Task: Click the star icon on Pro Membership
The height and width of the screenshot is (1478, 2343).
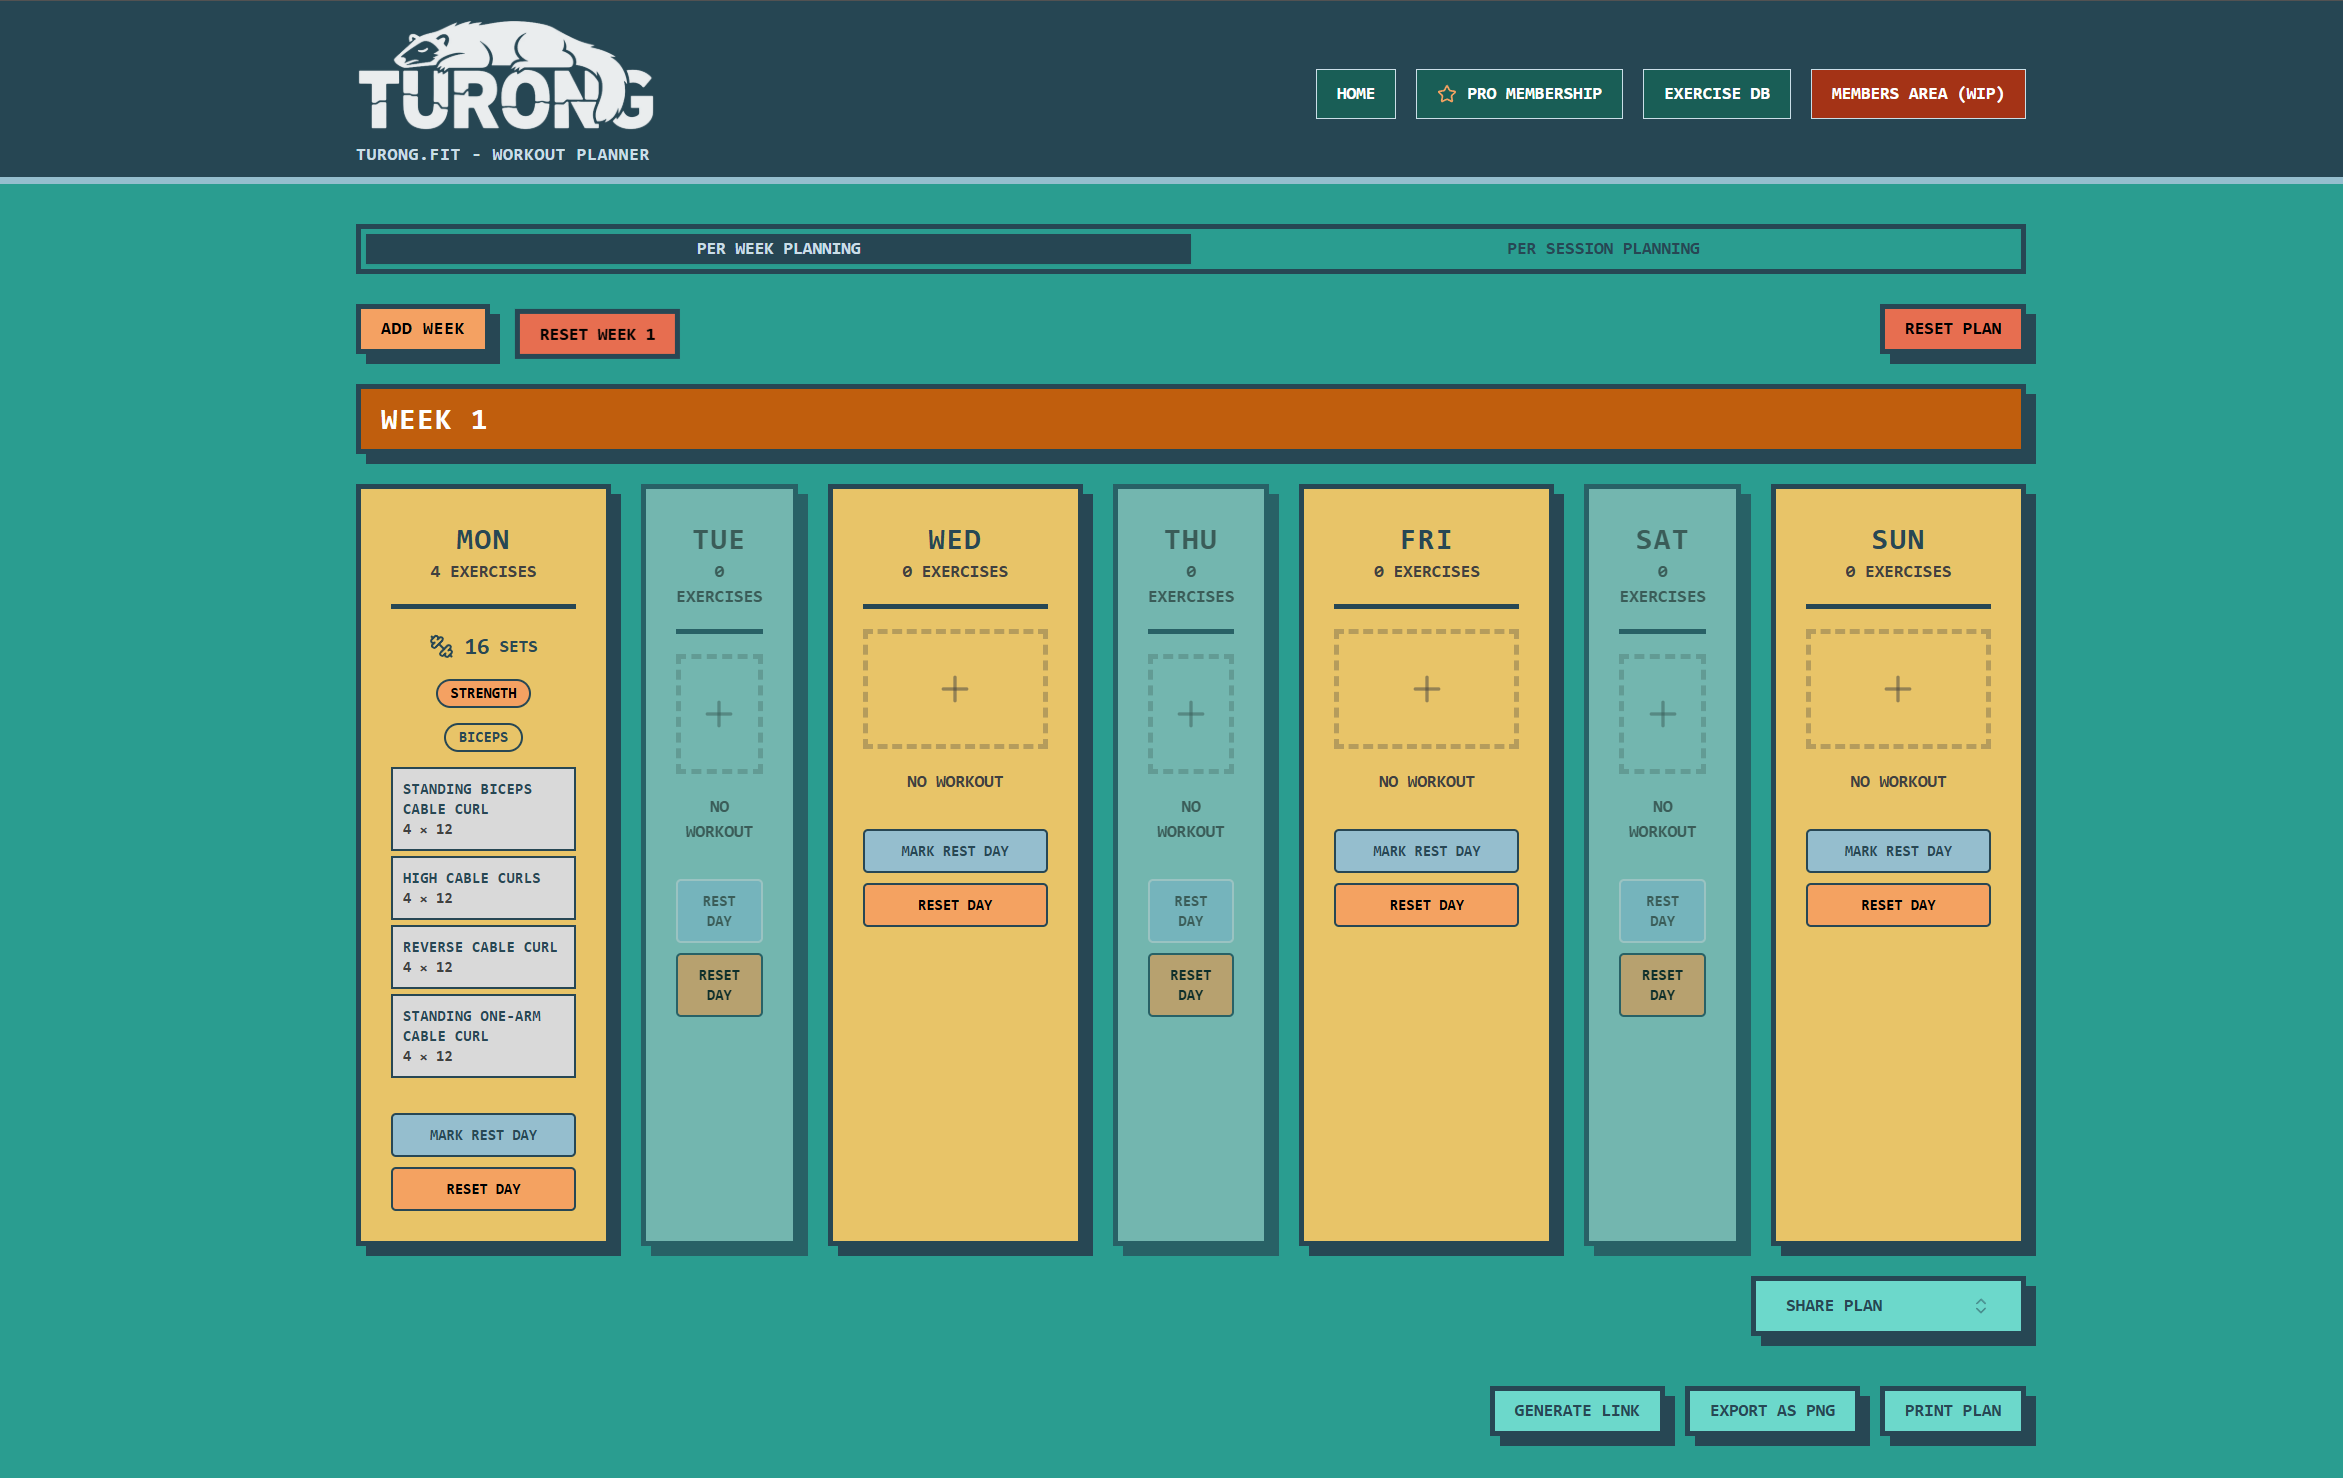Action: click(x=1446, y=94)
